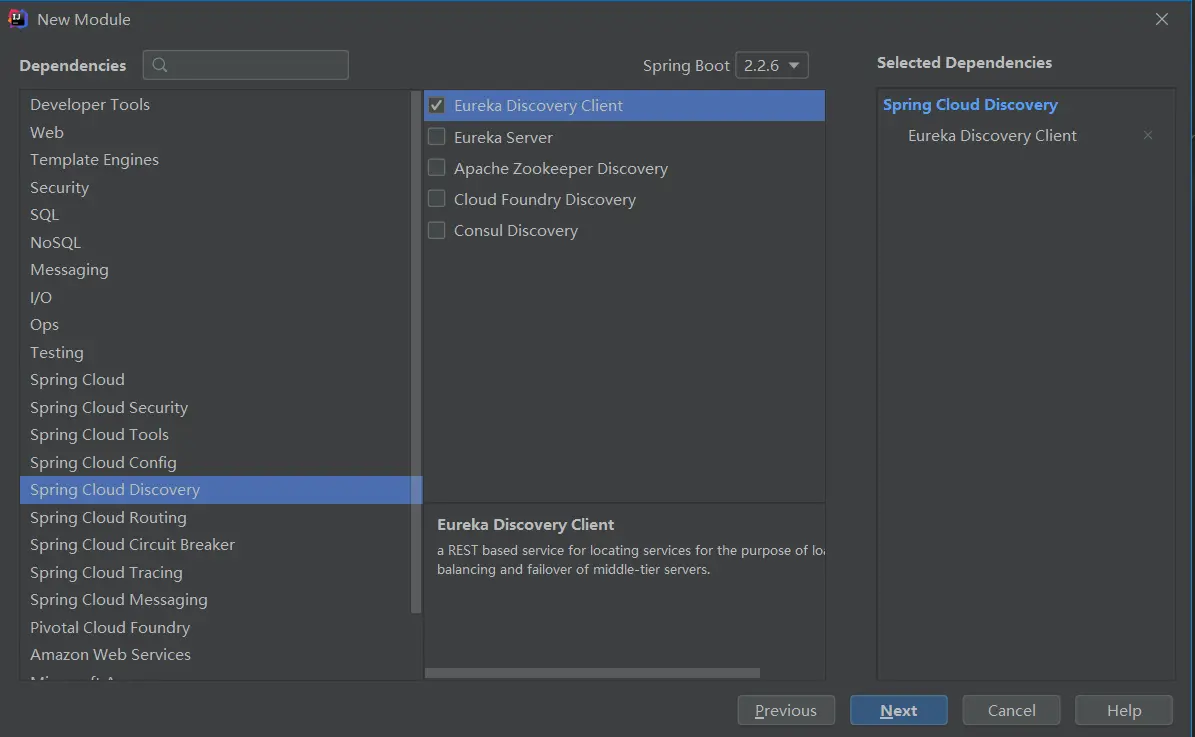Remove Eureka Discovery Client with the x icon
The image size is (1195, 737).
point(1148,135)
